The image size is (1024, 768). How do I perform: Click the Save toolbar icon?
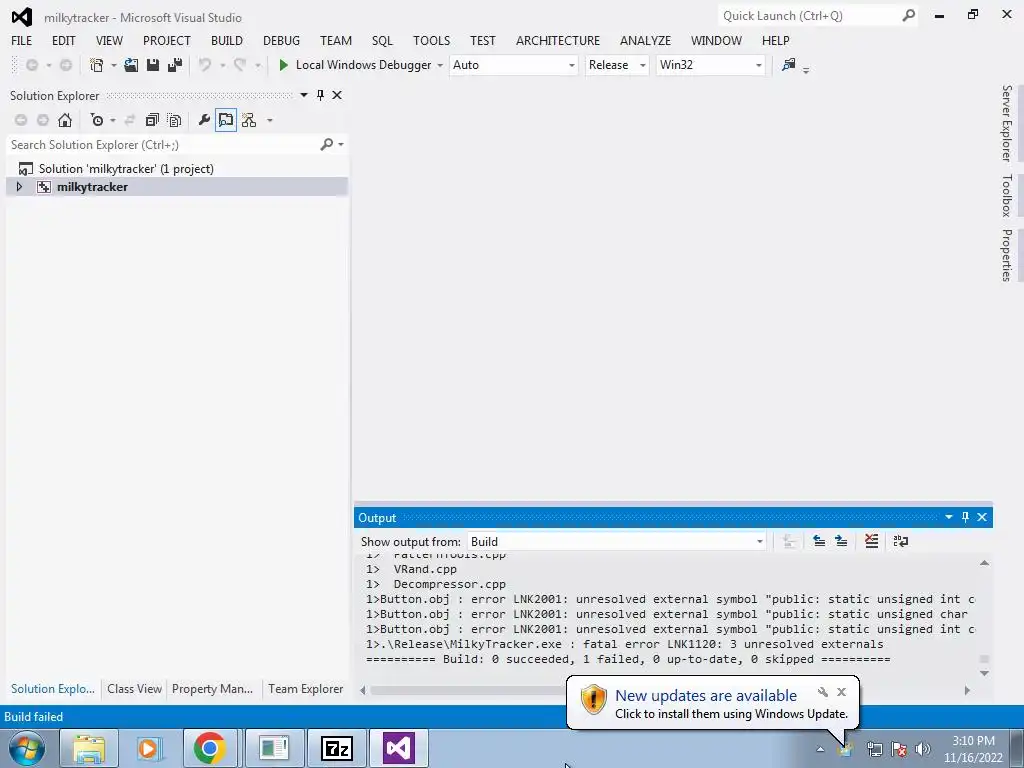153,65
